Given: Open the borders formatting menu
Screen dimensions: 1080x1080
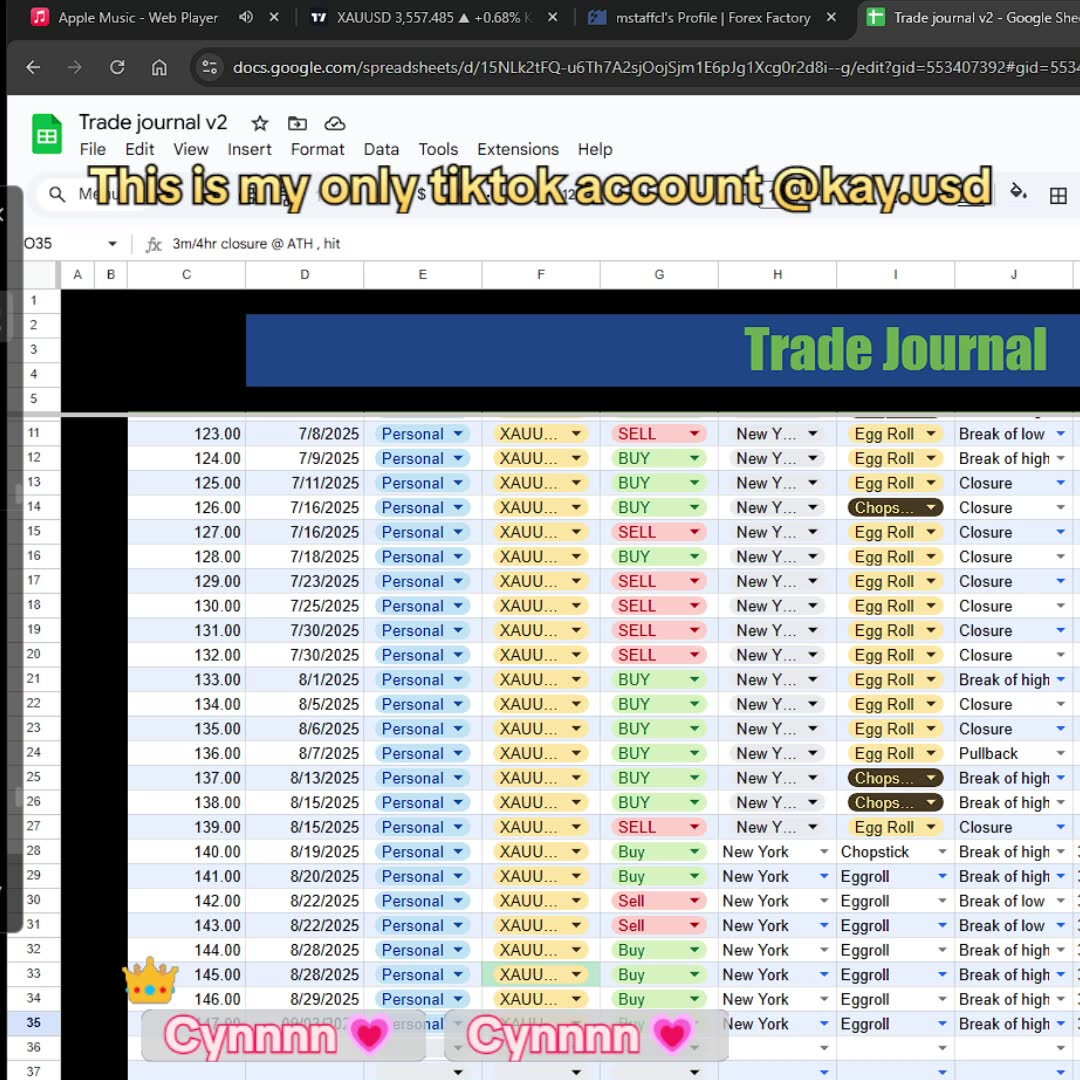Looking at the screenshot, I should (1058, 196).
